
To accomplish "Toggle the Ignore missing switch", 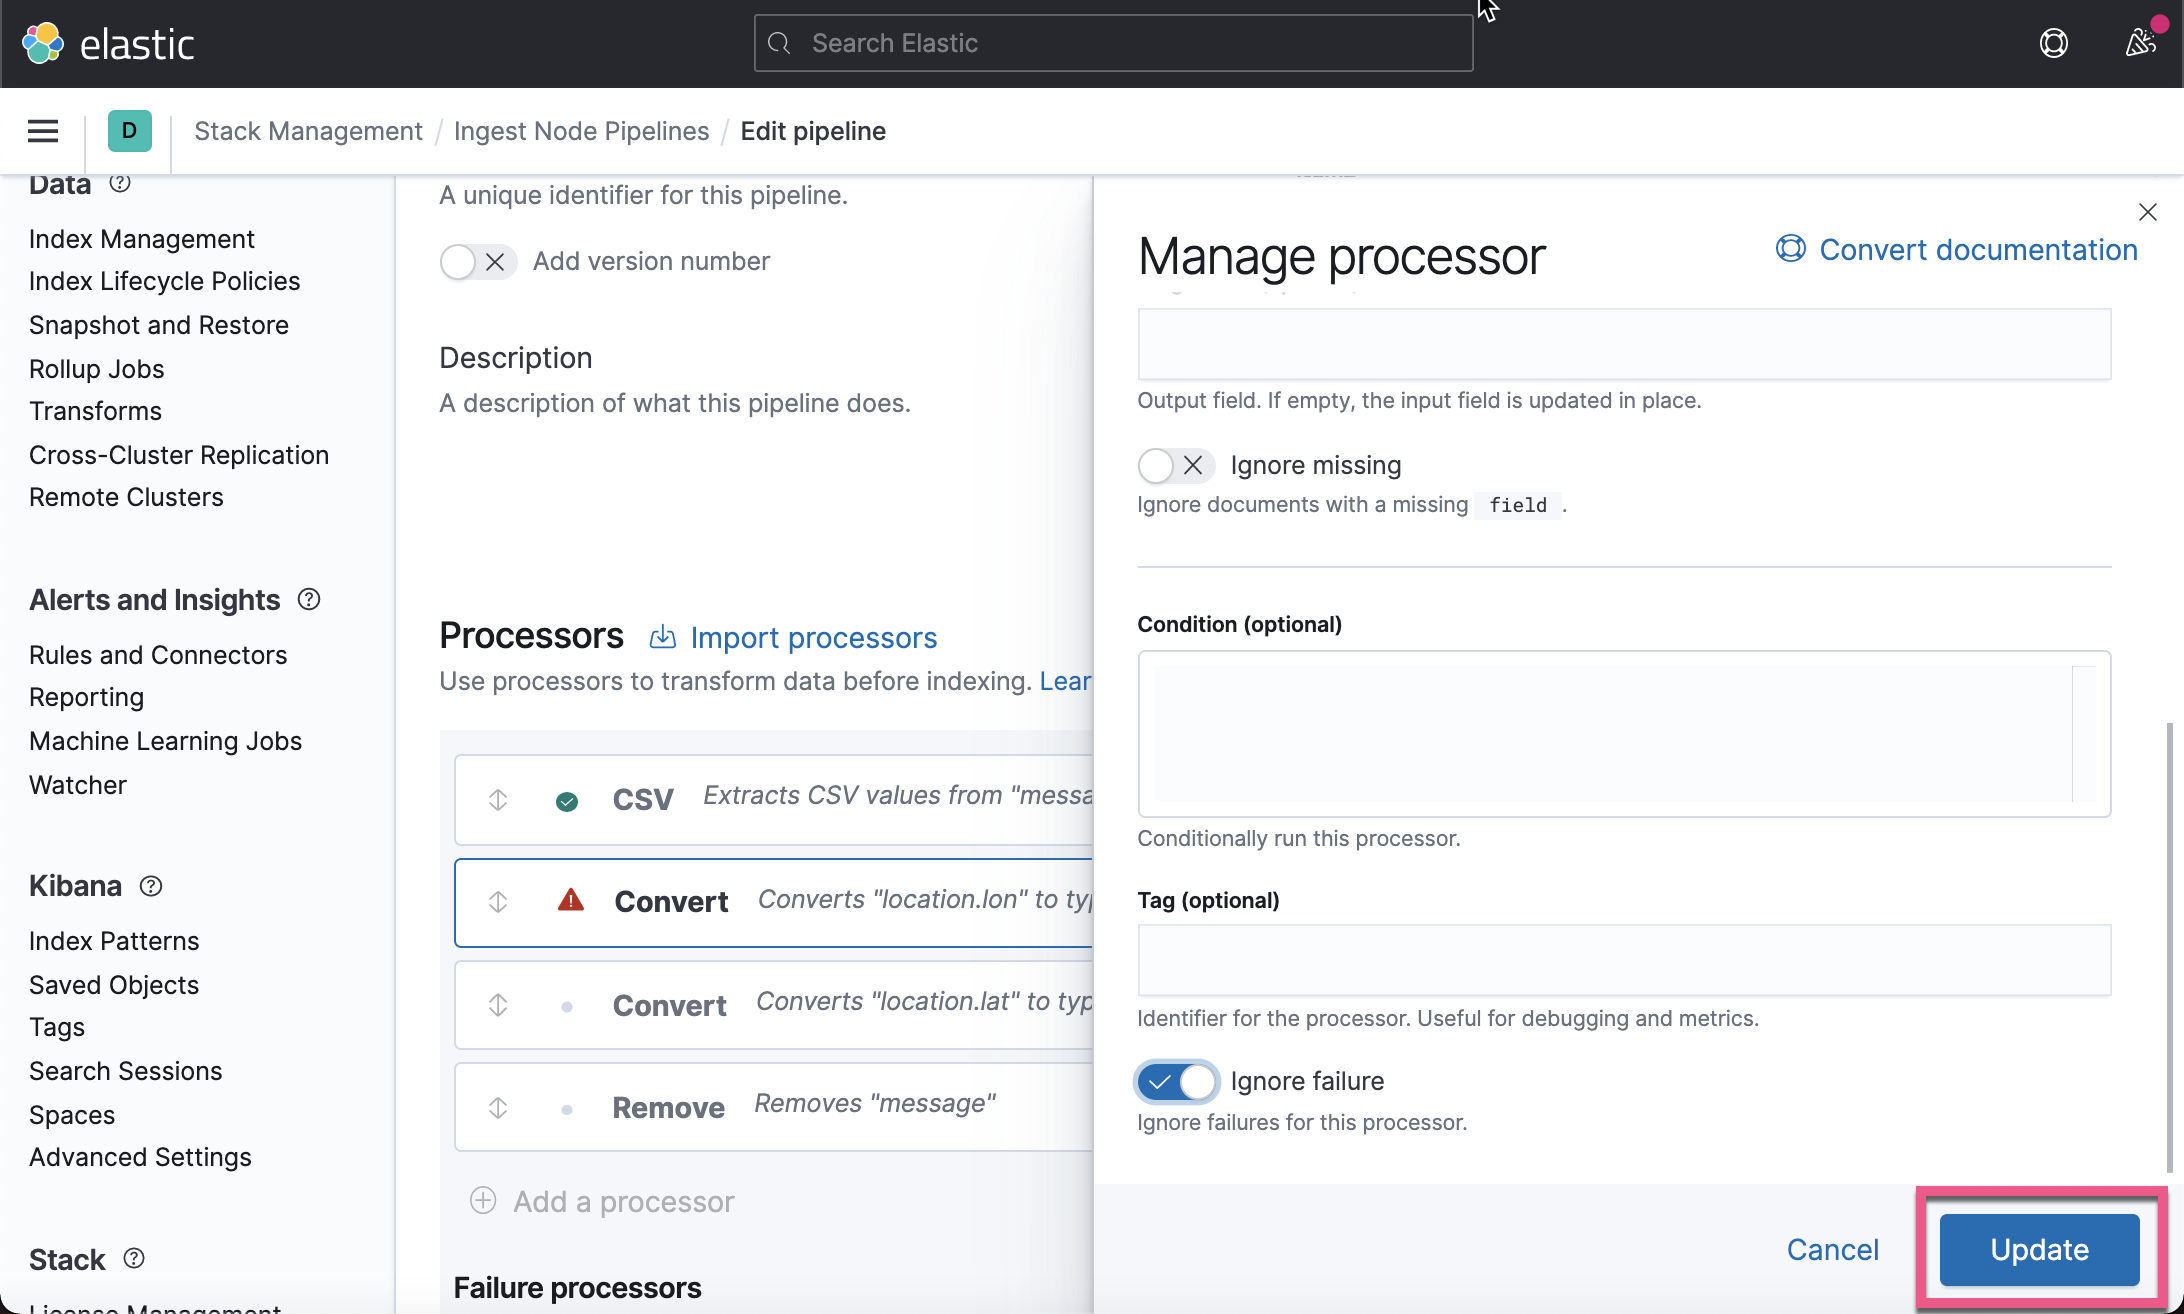I will coord(1175,465).
